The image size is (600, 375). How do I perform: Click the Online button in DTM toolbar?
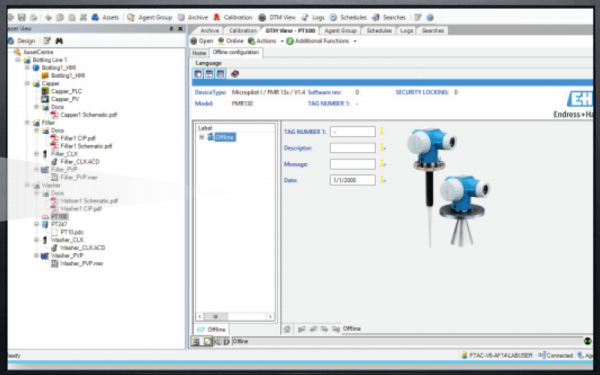231,41
